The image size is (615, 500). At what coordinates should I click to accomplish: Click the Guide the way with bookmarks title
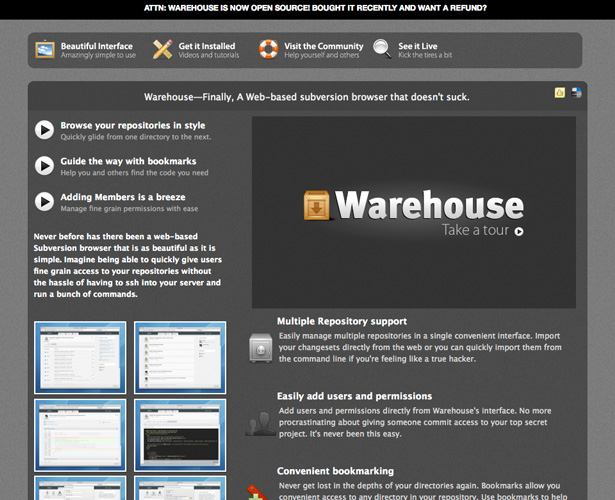(128, 161)
